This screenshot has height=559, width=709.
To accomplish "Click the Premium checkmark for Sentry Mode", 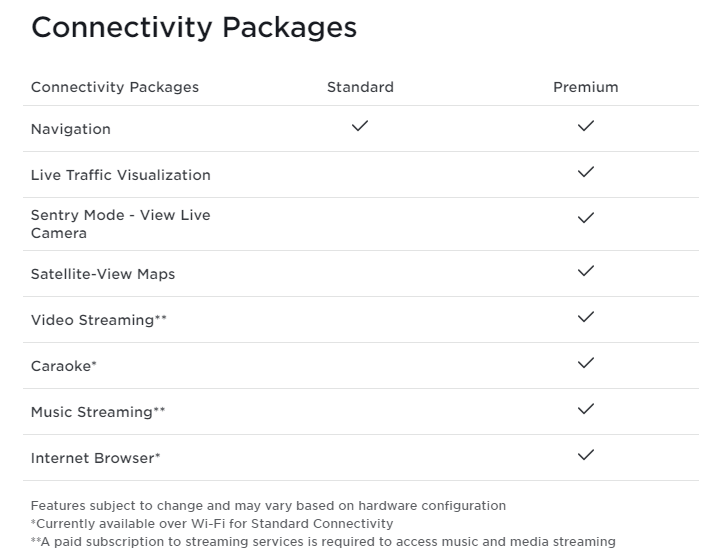I will 586,217.
